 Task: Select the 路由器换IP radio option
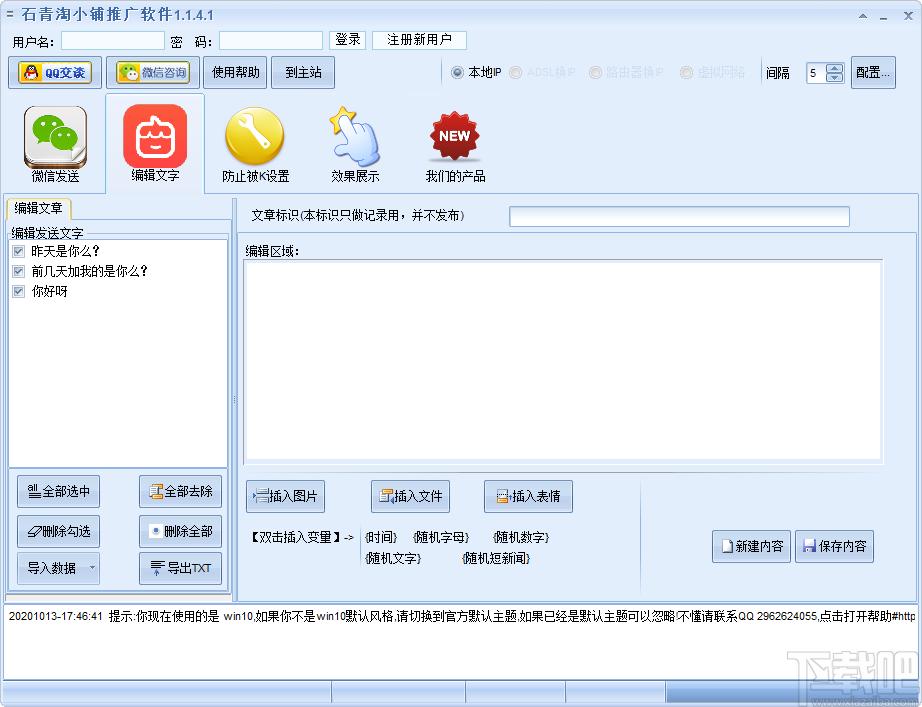595,72
